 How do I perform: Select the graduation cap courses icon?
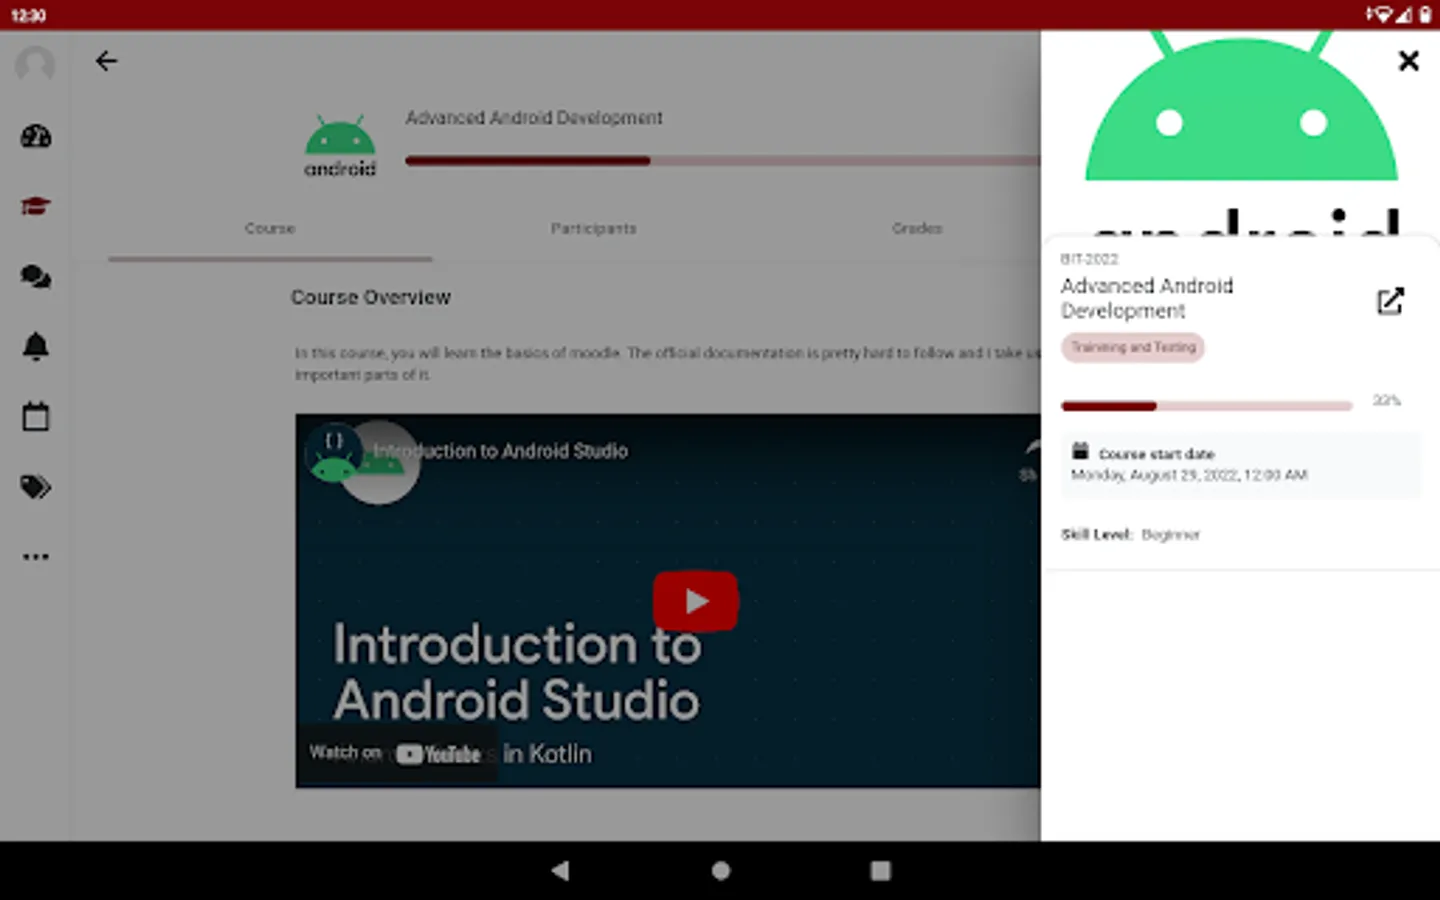(36, 207)
